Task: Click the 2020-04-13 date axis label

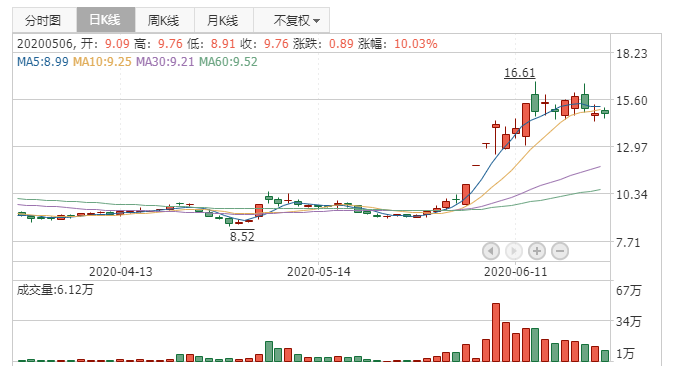Action: [x=121, y=272]
